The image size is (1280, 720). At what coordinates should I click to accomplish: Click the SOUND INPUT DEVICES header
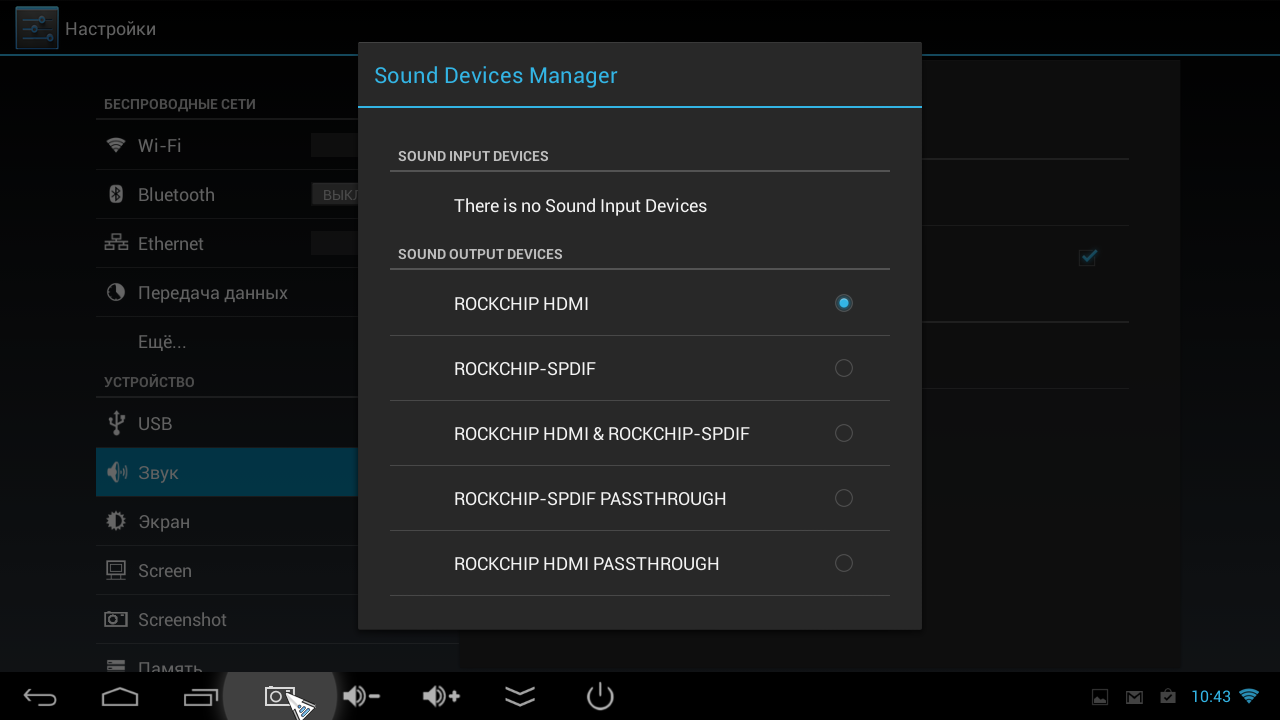click(x=473, y=156)
